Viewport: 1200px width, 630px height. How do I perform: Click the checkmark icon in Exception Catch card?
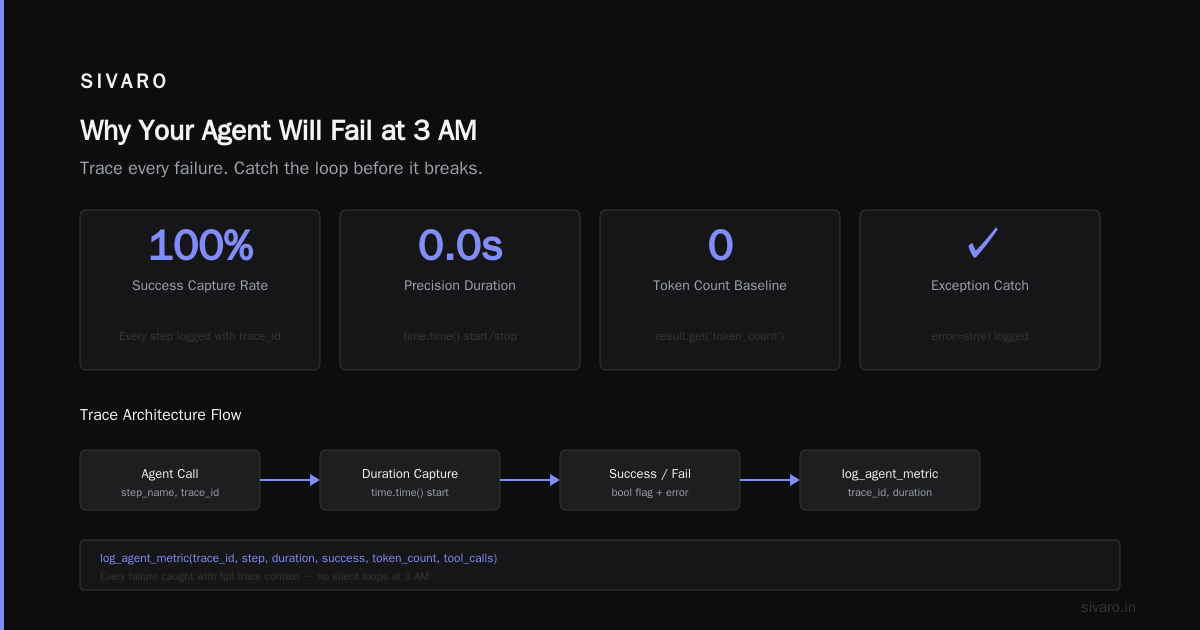(x=981, y=242)
